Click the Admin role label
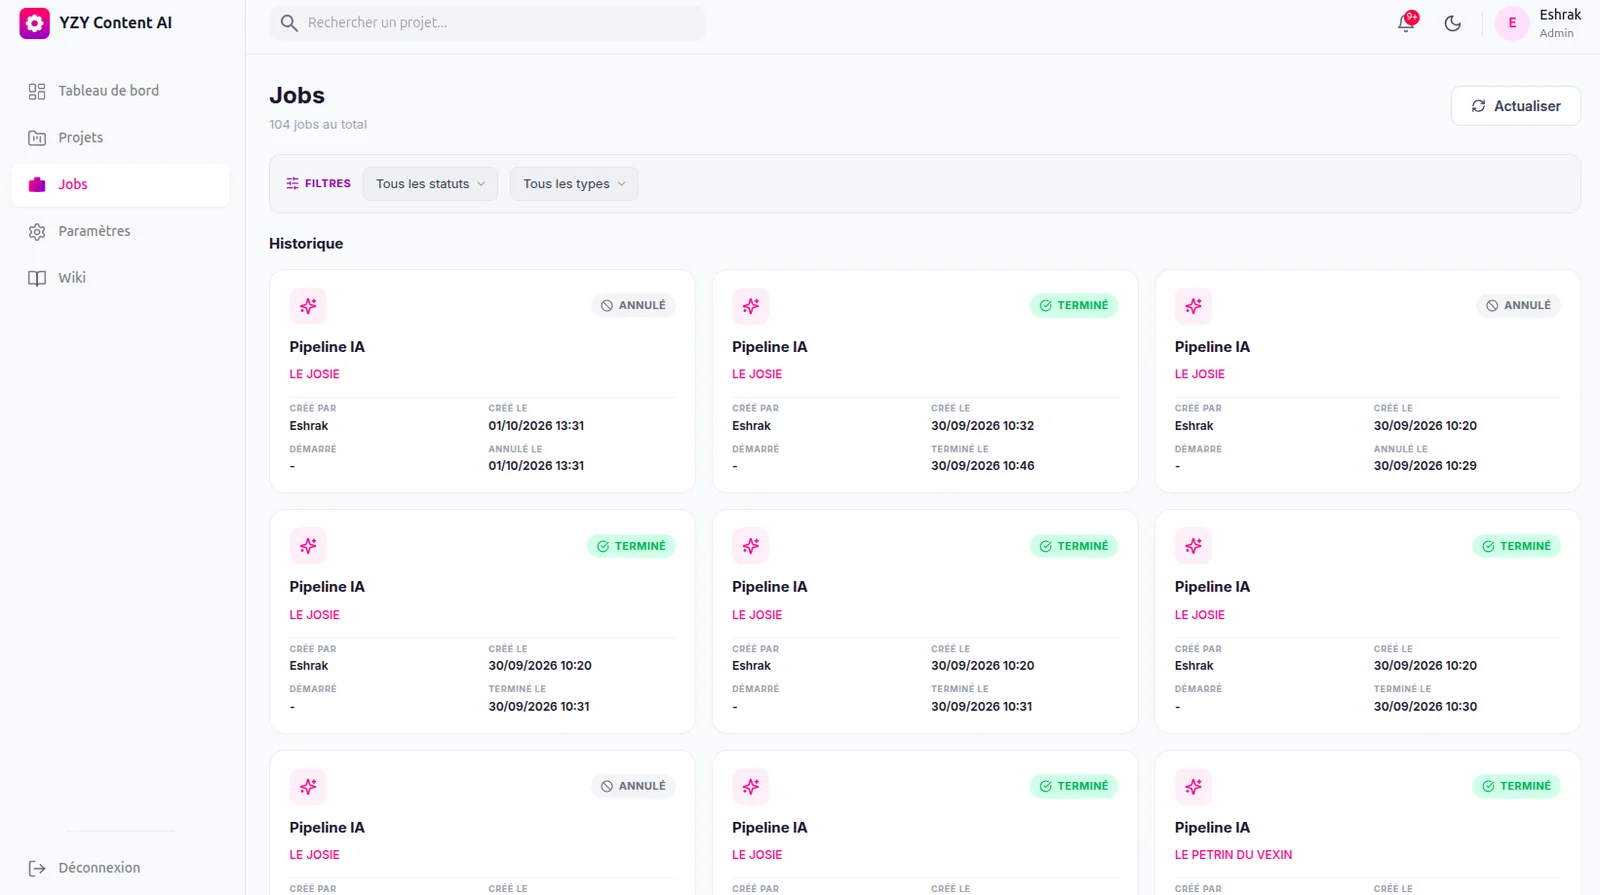 [x=1556, y=34]
